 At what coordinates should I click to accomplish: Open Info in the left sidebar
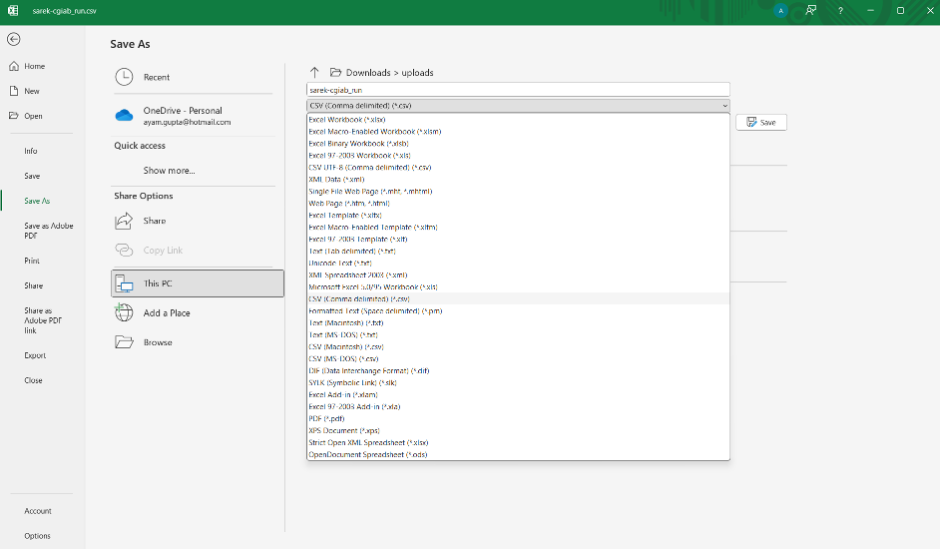(31, 151)
